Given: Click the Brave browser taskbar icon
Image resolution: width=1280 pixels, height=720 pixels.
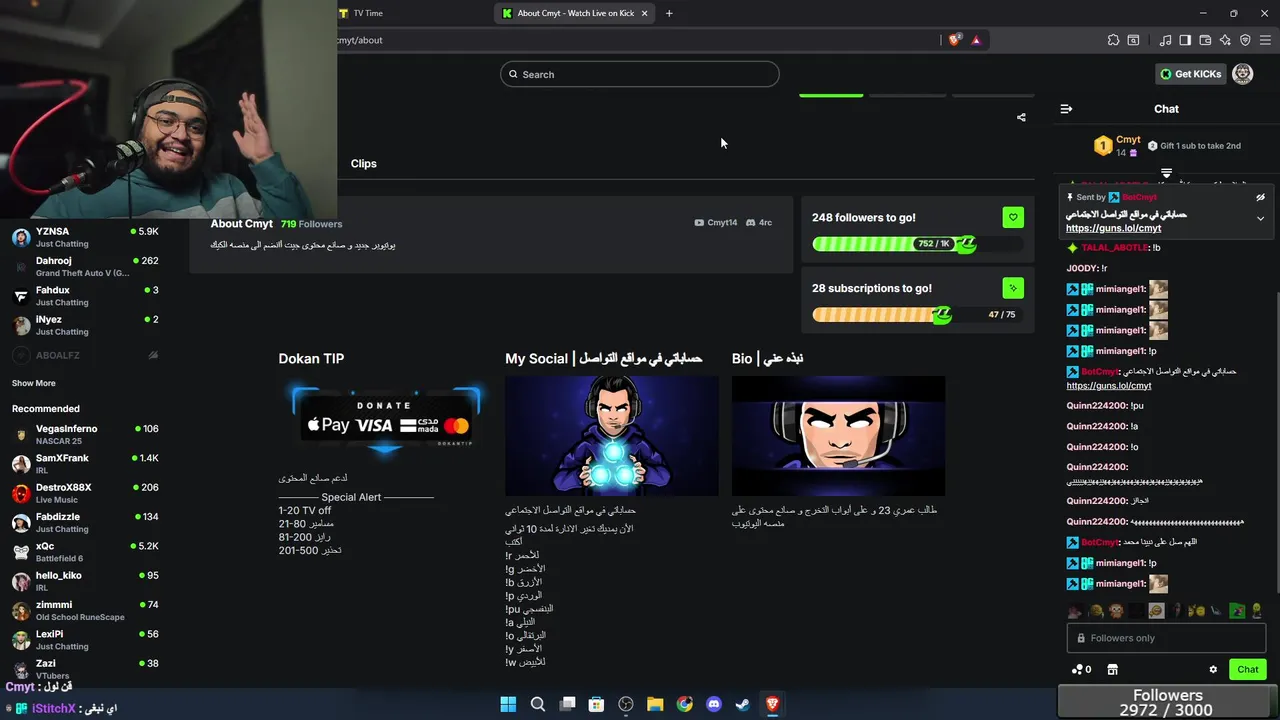Looking at the screenshot, I should tap(773, 704).
